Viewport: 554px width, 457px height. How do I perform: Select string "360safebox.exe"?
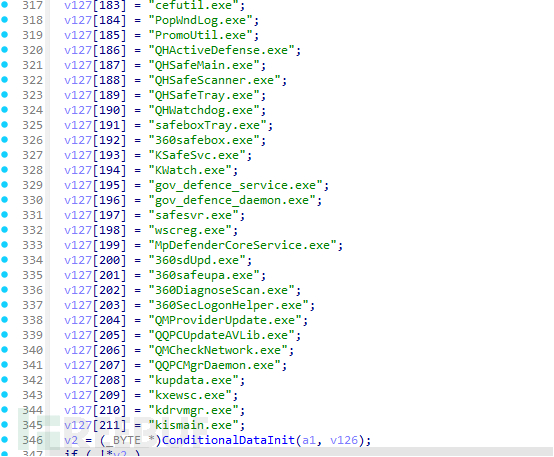tap(204, 140)
